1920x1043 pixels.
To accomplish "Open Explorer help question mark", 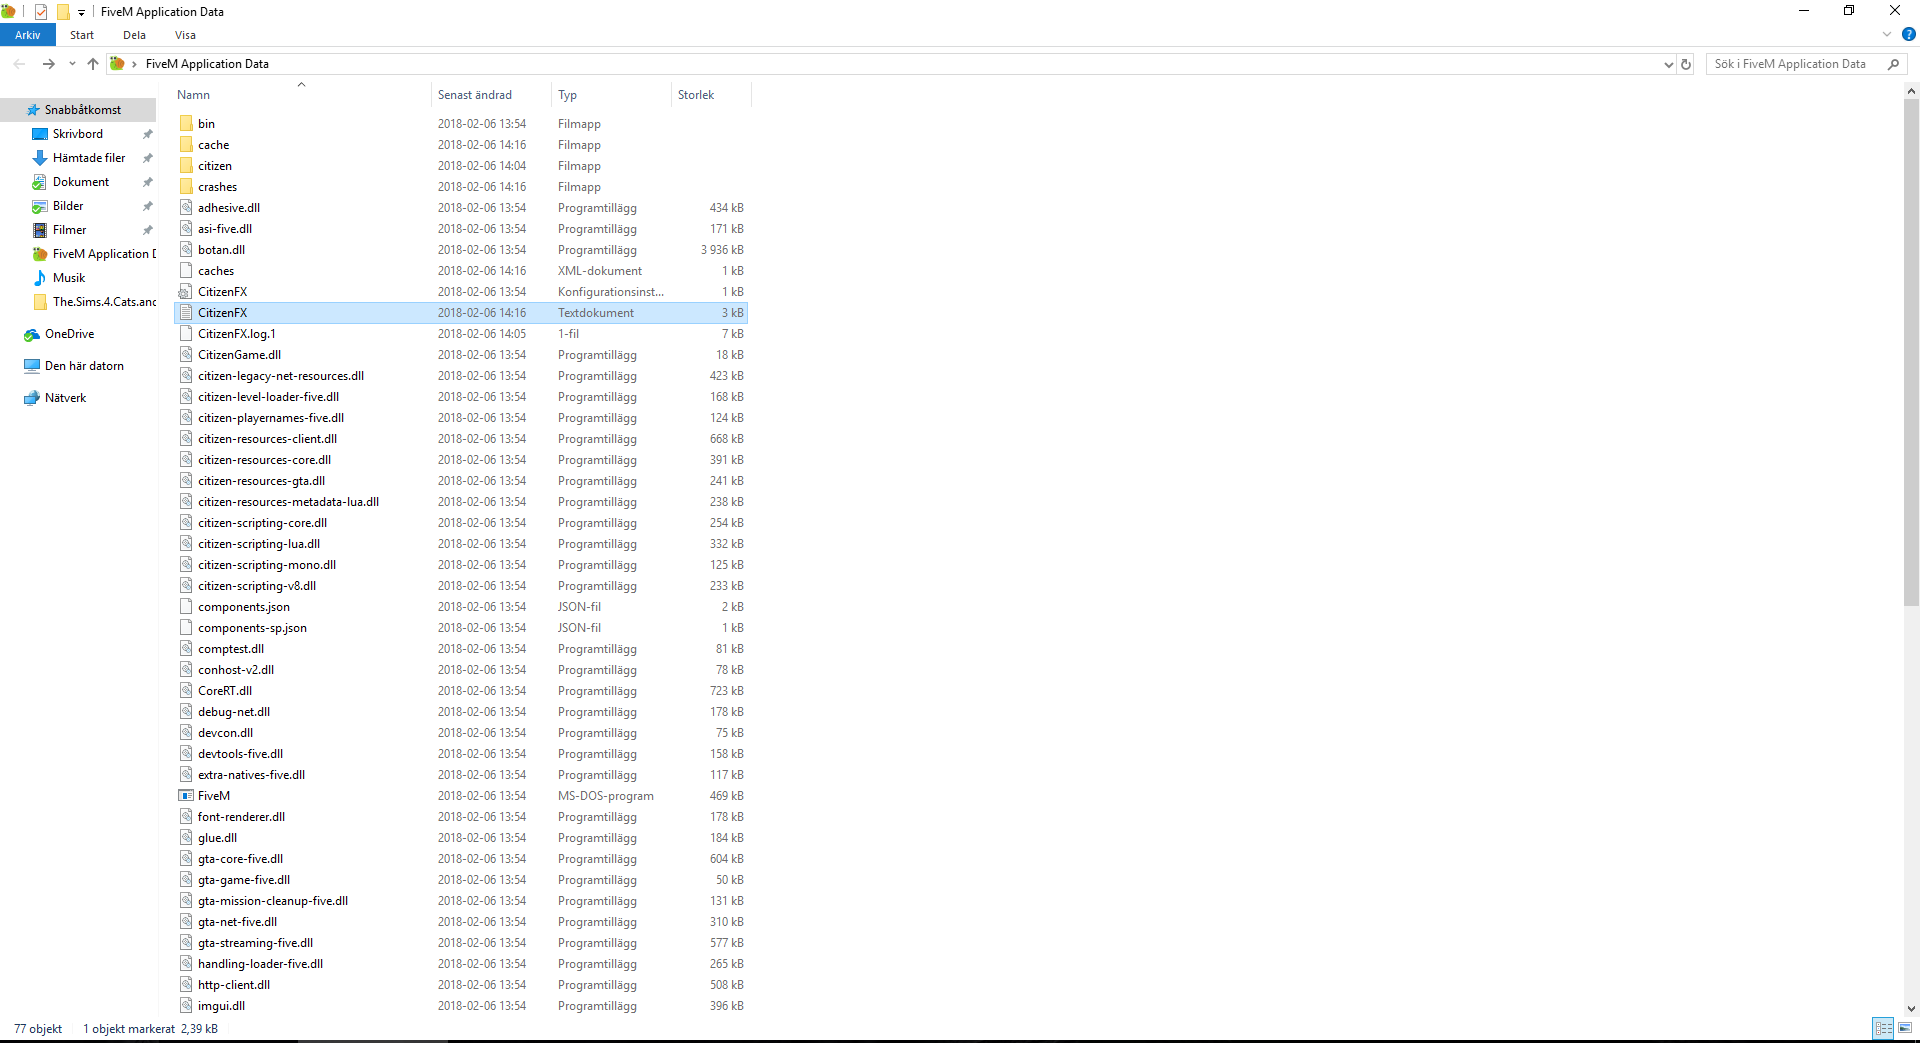I will 1908,35.
